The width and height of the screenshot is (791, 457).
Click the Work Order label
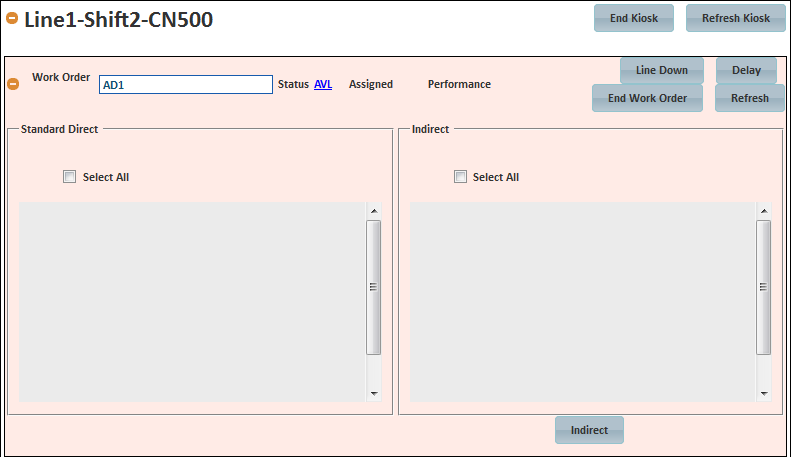point(61,77)
